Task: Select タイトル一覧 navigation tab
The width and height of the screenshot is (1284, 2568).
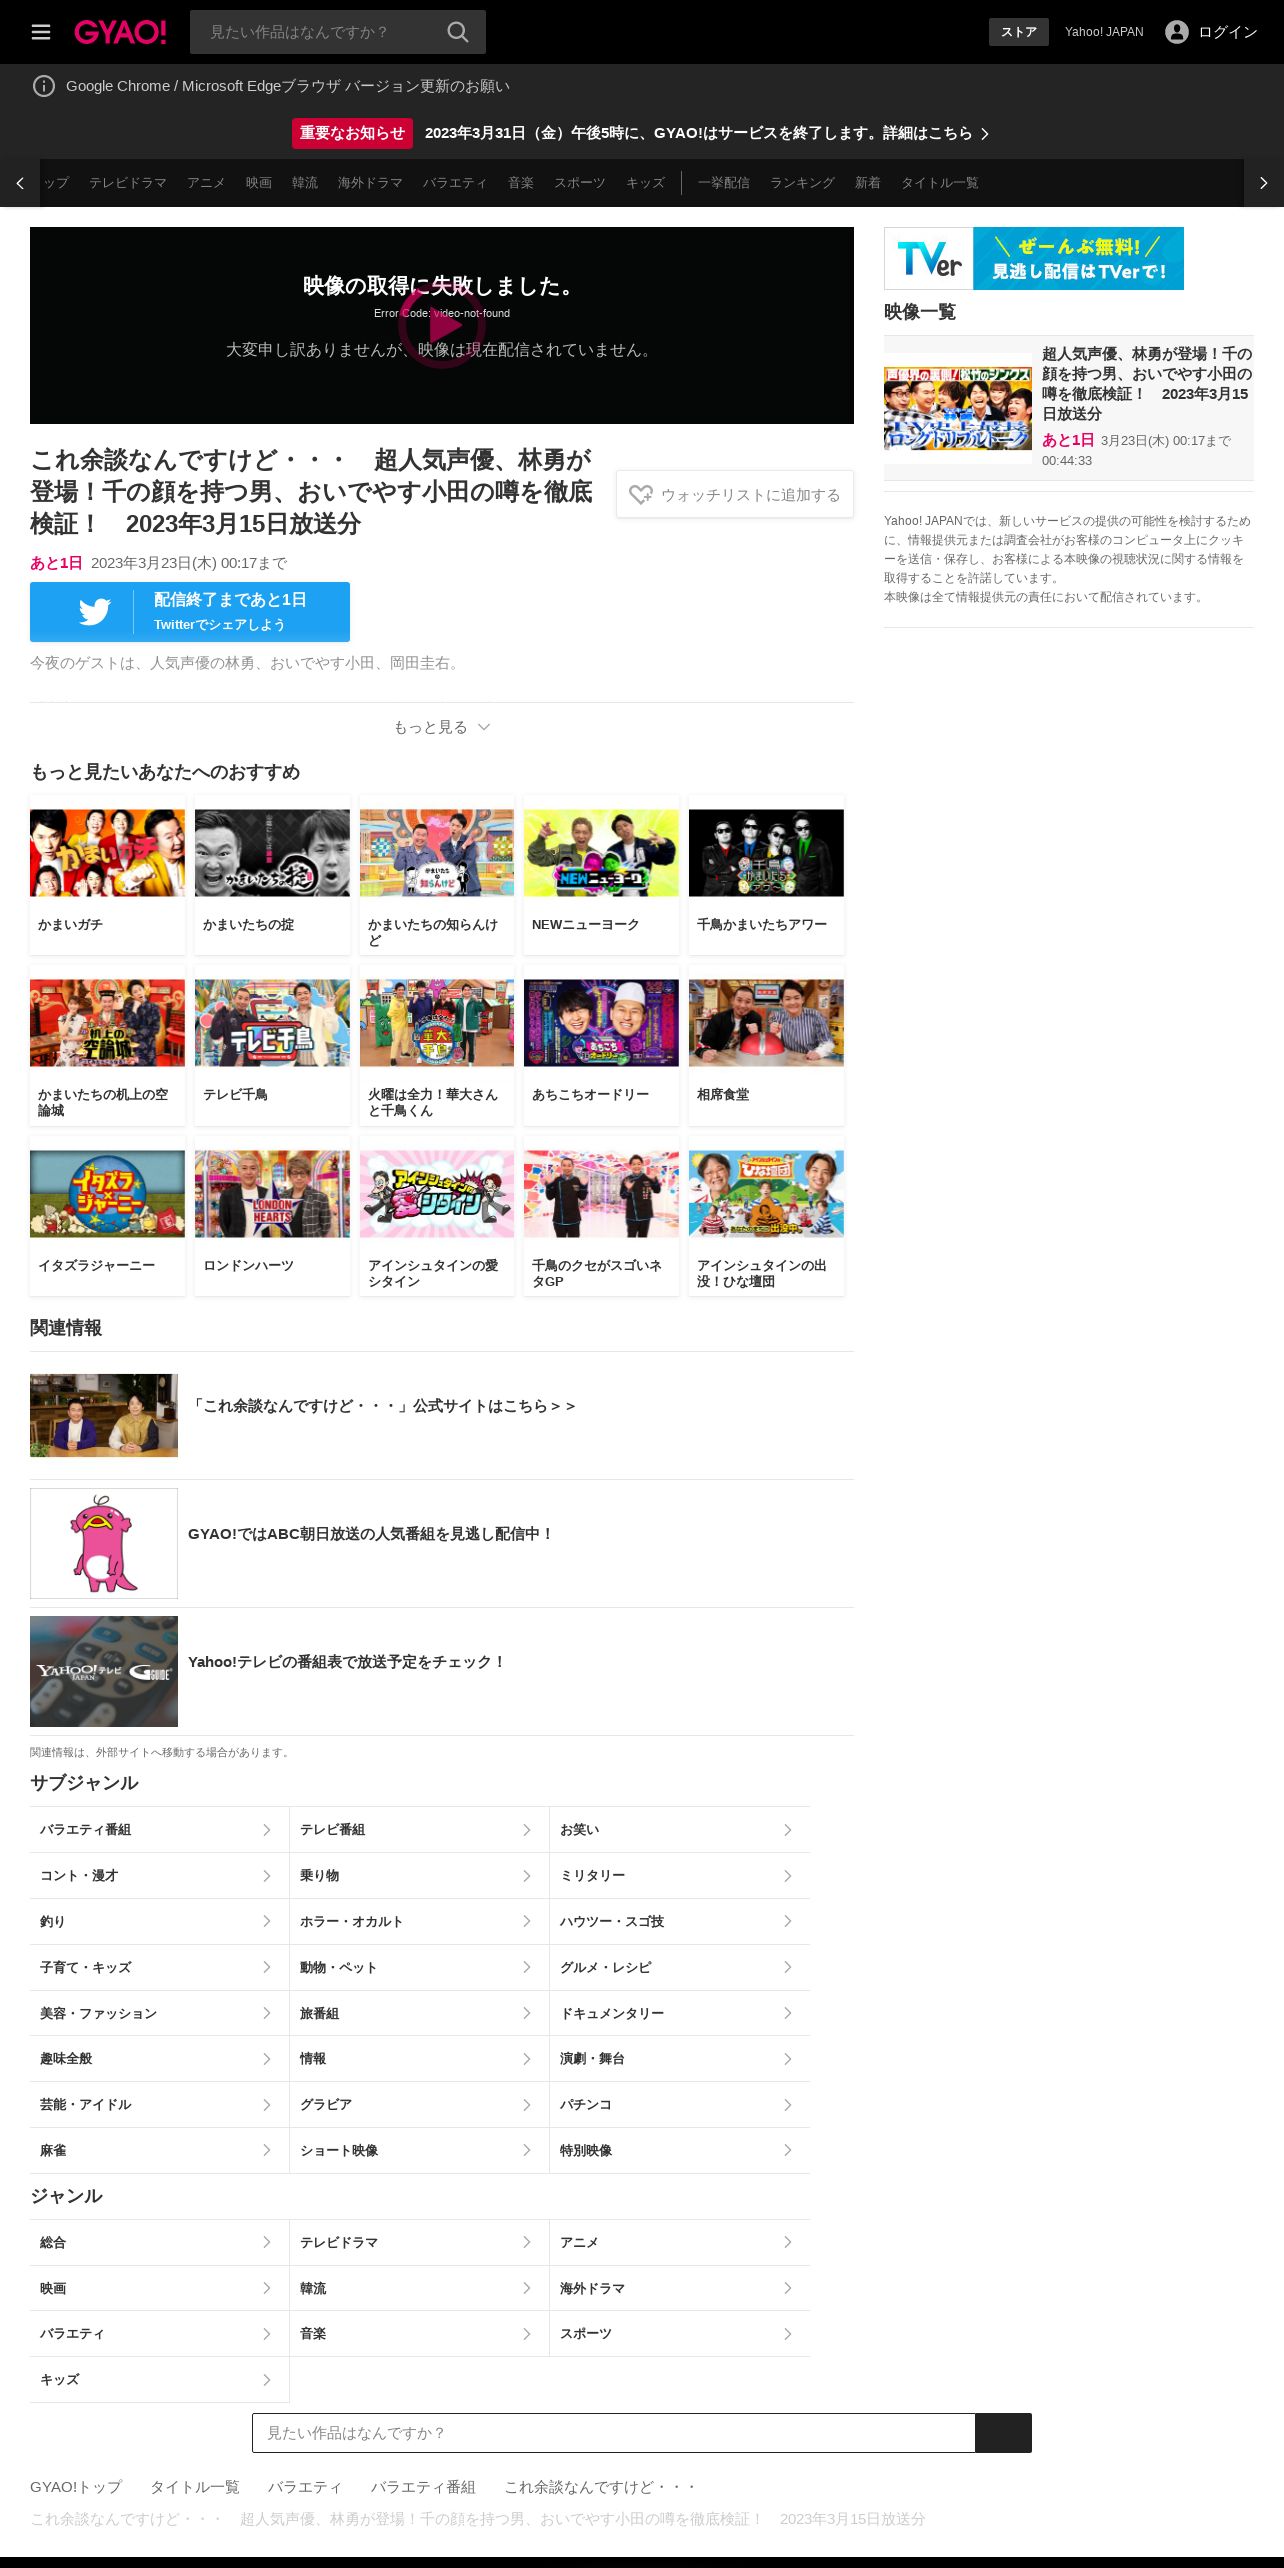Action: point(940,183)
